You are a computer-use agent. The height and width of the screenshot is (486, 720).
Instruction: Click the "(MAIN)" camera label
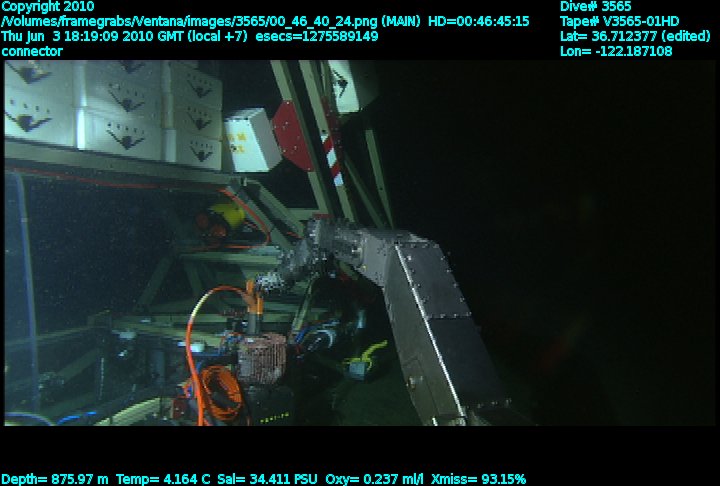click(401, 22)
